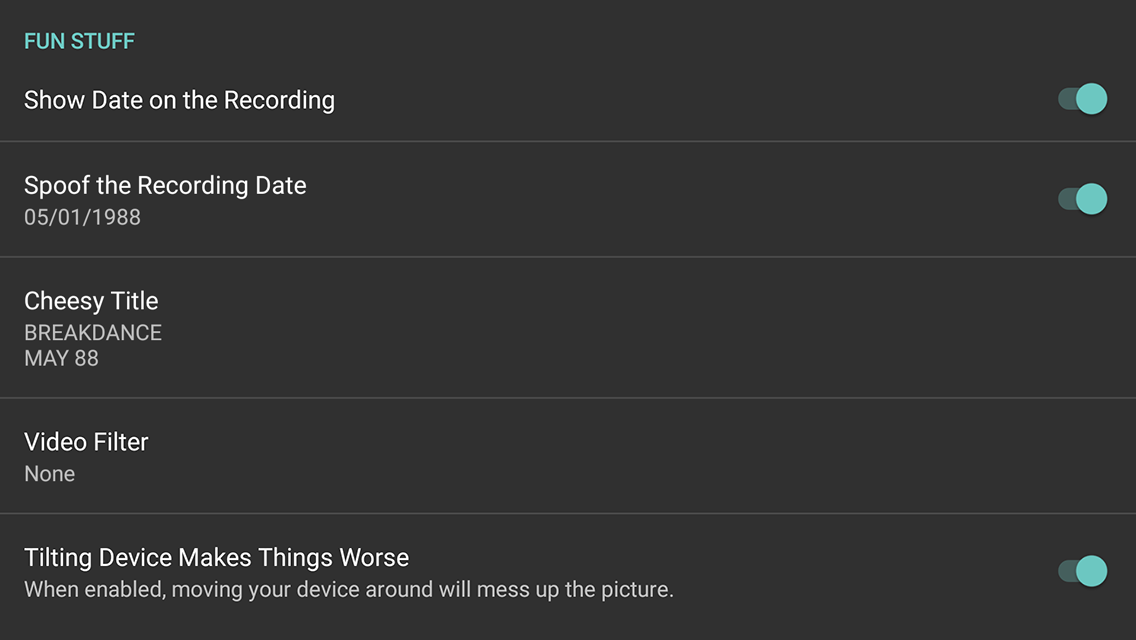
Task: Disable the 'Spoof the Recording Date' switch
Action: (1081, 199)
